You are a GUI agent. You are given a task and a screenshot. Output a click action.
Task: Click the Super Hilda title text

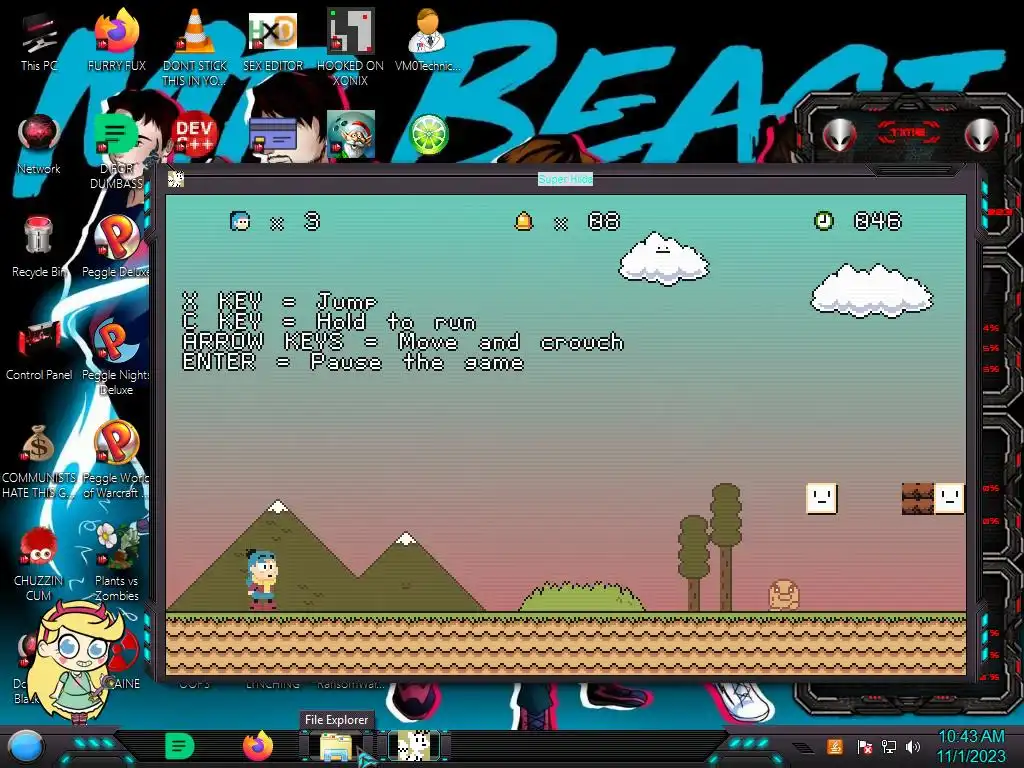click(x=565, y=179)
